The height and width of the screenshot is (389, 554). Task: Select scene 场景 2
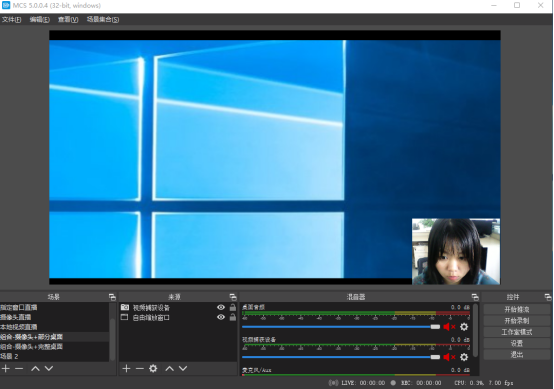pyautogui.click(x=54, y=356)
